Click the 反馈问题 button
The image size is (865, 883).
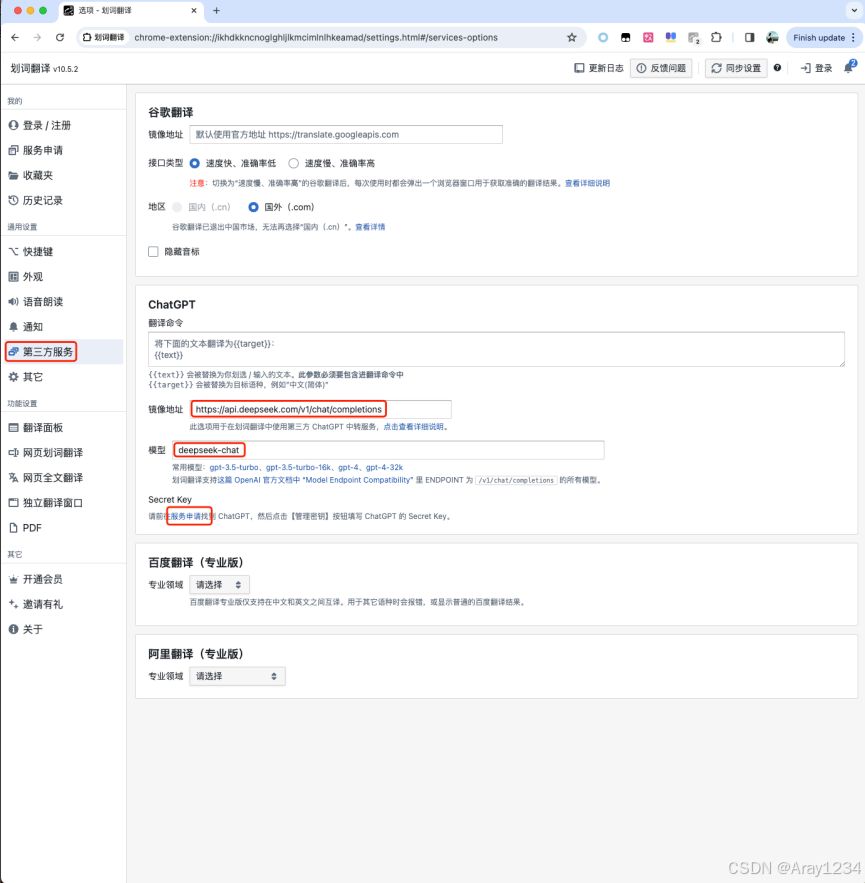661,68
